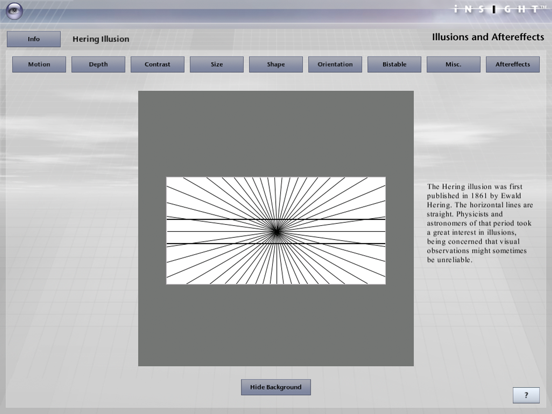Click the Hering illusion radiating-lines image
Image resolution: width=552 pixels, height=414 pixels.
point(276,231)
